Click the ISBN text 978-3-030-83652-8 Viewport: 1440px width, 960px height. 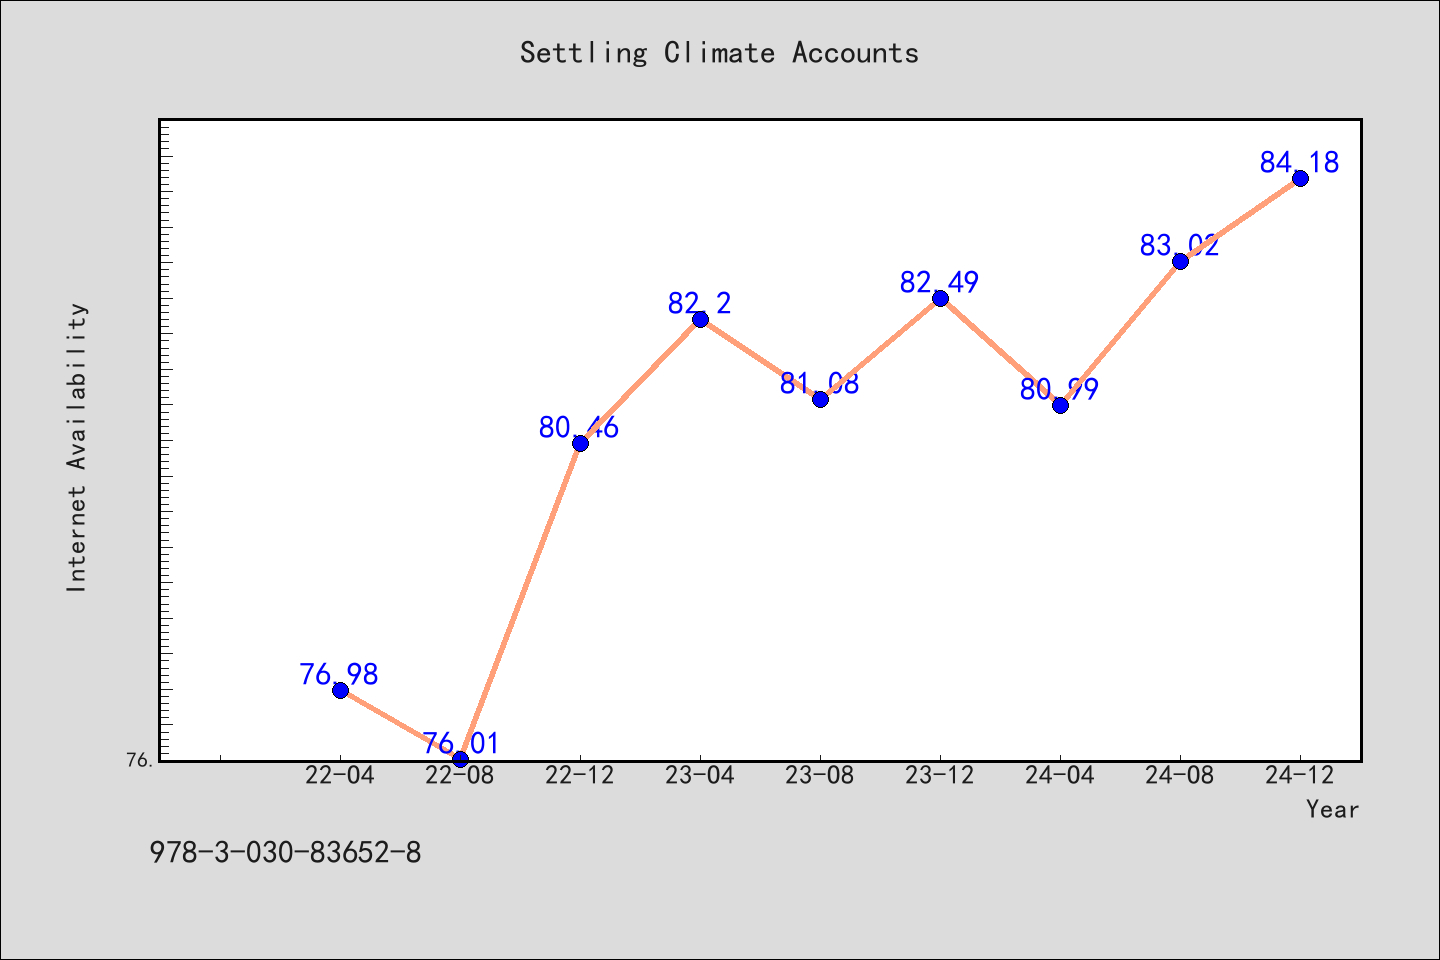(285, 853)
